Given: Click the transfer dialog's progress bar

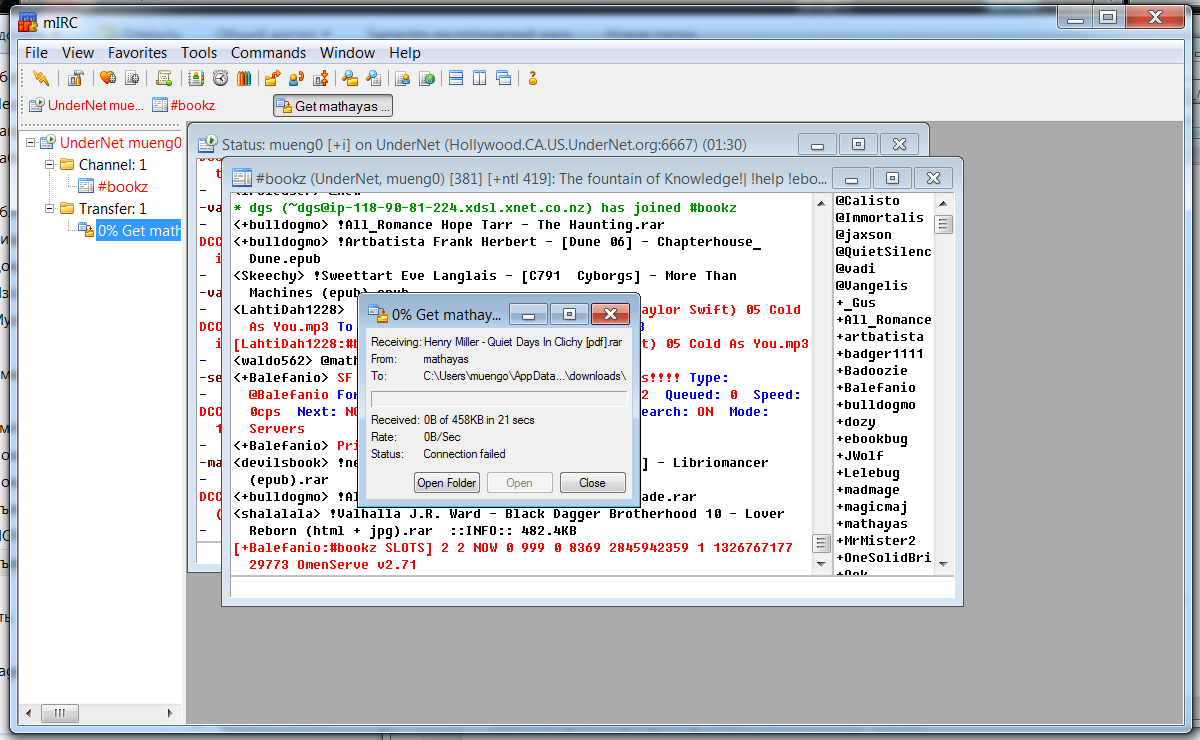Looking at the screenshot, I should (x=498, y=400).
